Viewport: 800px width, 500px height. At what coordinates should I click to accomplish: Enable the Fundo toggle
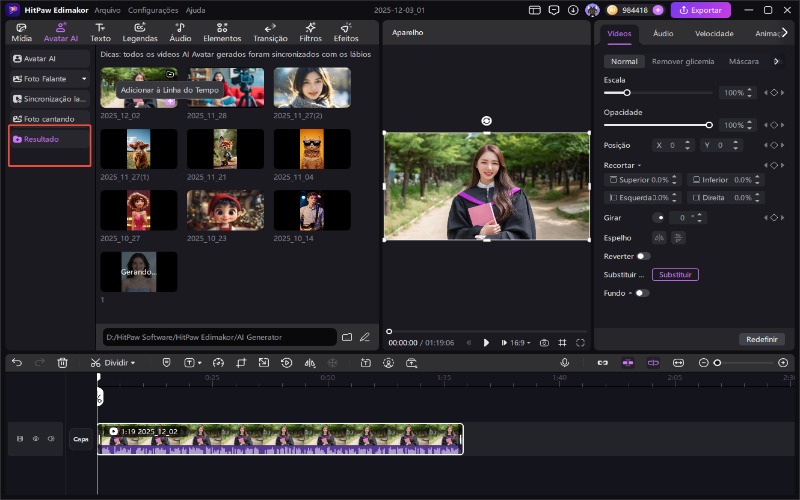[641, 293]
